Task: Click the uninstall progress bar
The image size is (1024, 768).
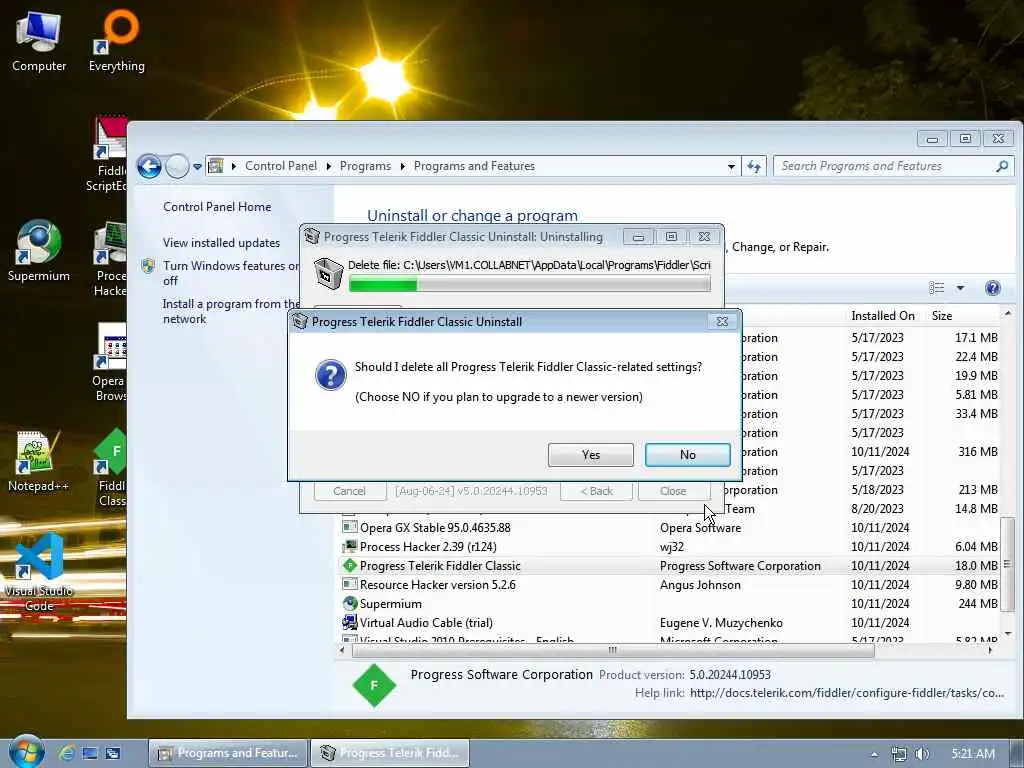Action: (530, 284)
